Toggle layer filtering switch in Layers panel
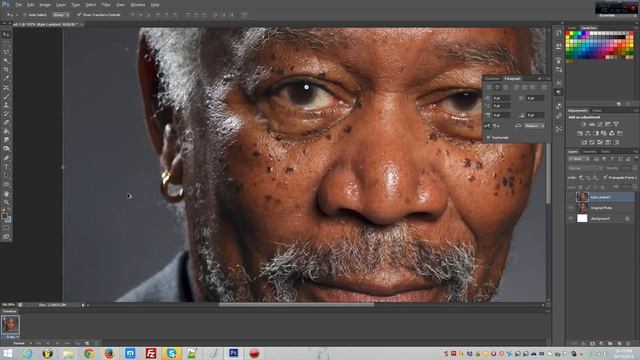Image resolution: width=640 pixels, height=360 pixels. (x=636, y=159)
